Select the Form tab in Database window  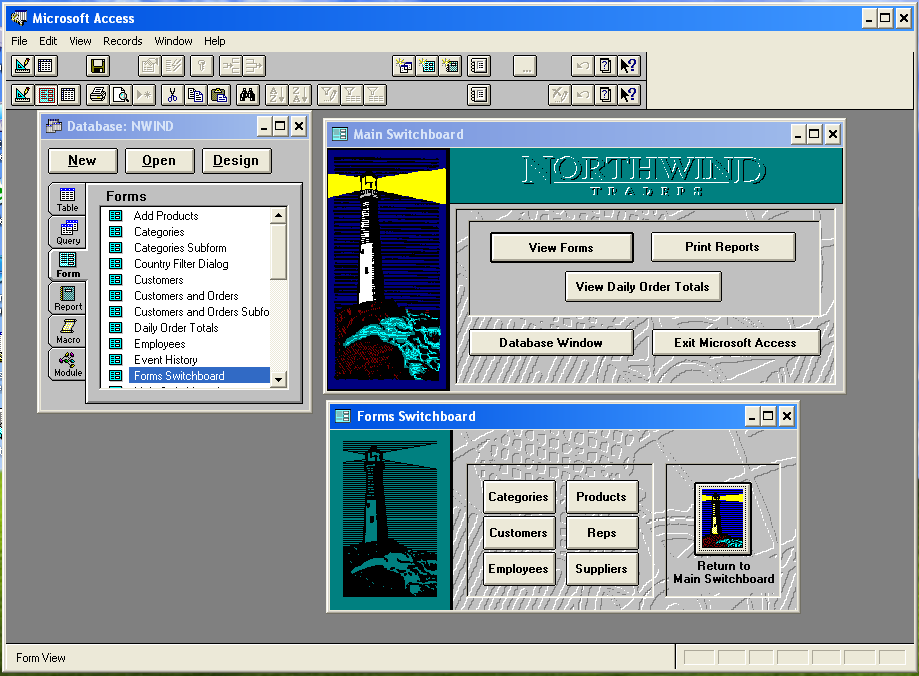coord(68,265)
